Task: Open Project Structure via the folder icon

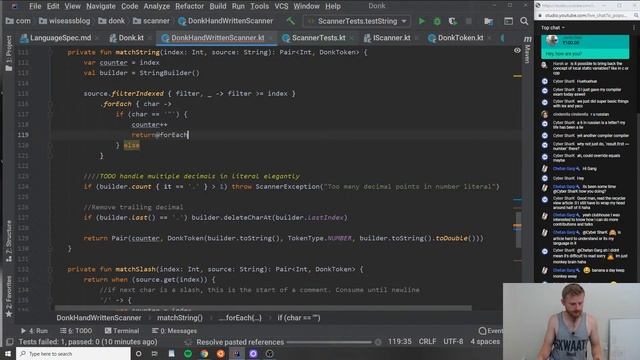Action: pyautogui.click(x=489, y=21)
